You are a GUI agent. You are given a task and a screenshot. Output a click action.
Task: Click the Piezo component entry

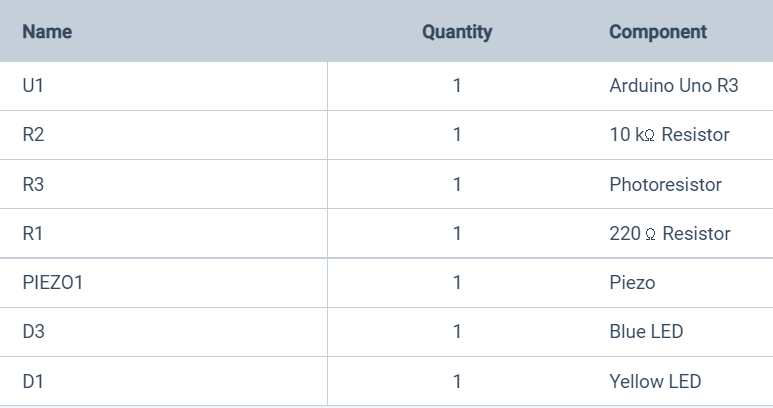[632, 282]
